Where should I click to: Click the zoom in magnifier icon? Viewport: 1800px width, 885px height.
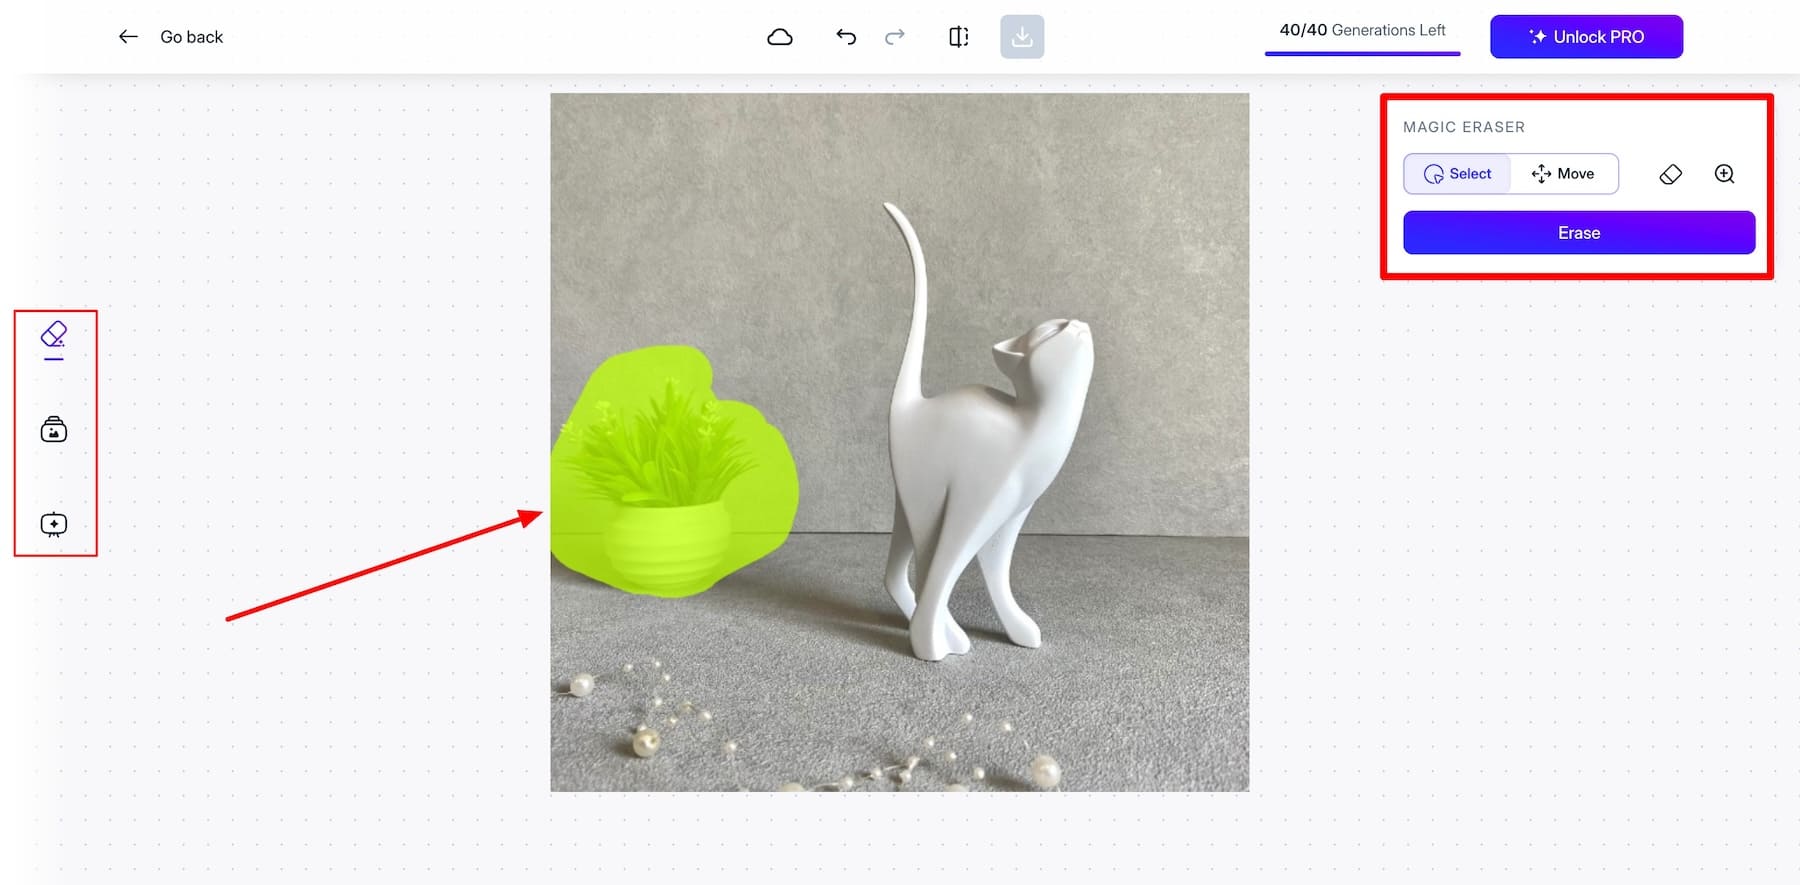1724,174
